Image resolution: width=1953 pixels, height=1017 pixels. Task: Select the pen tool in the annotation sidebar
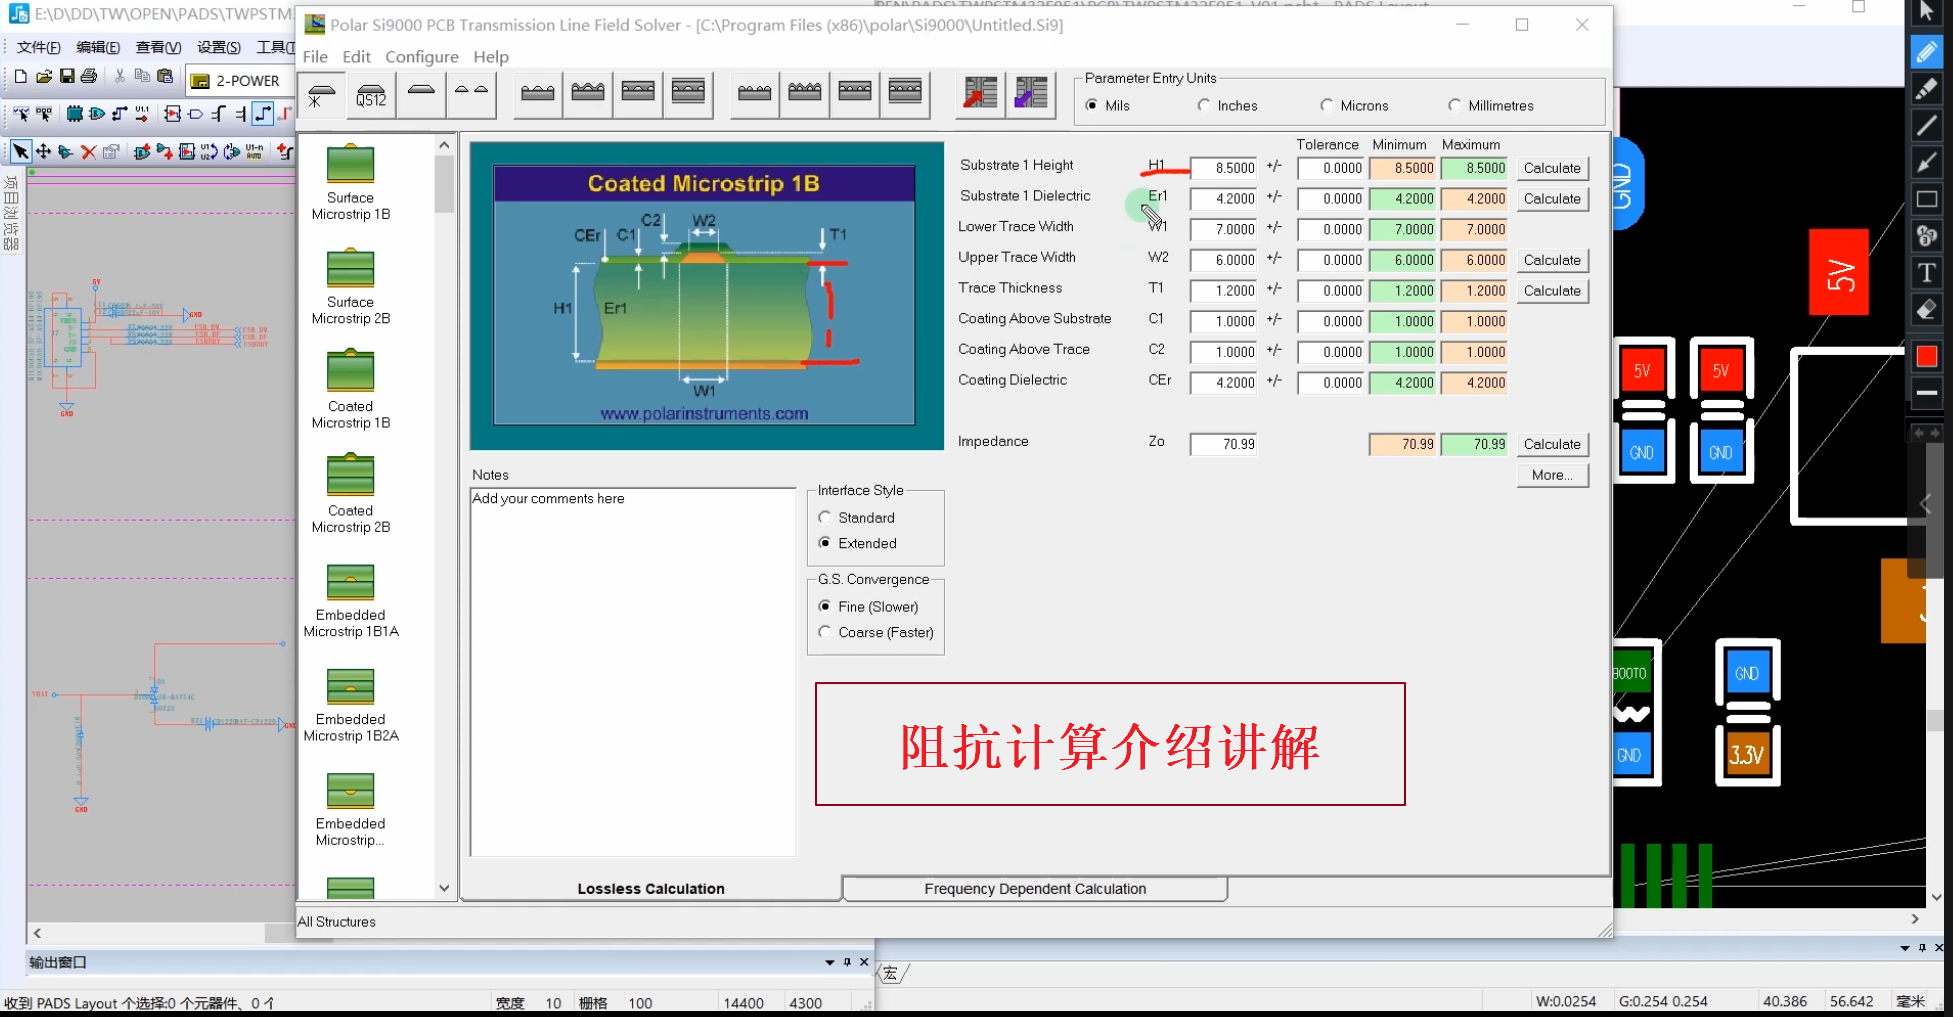(x=1927, y=51)
